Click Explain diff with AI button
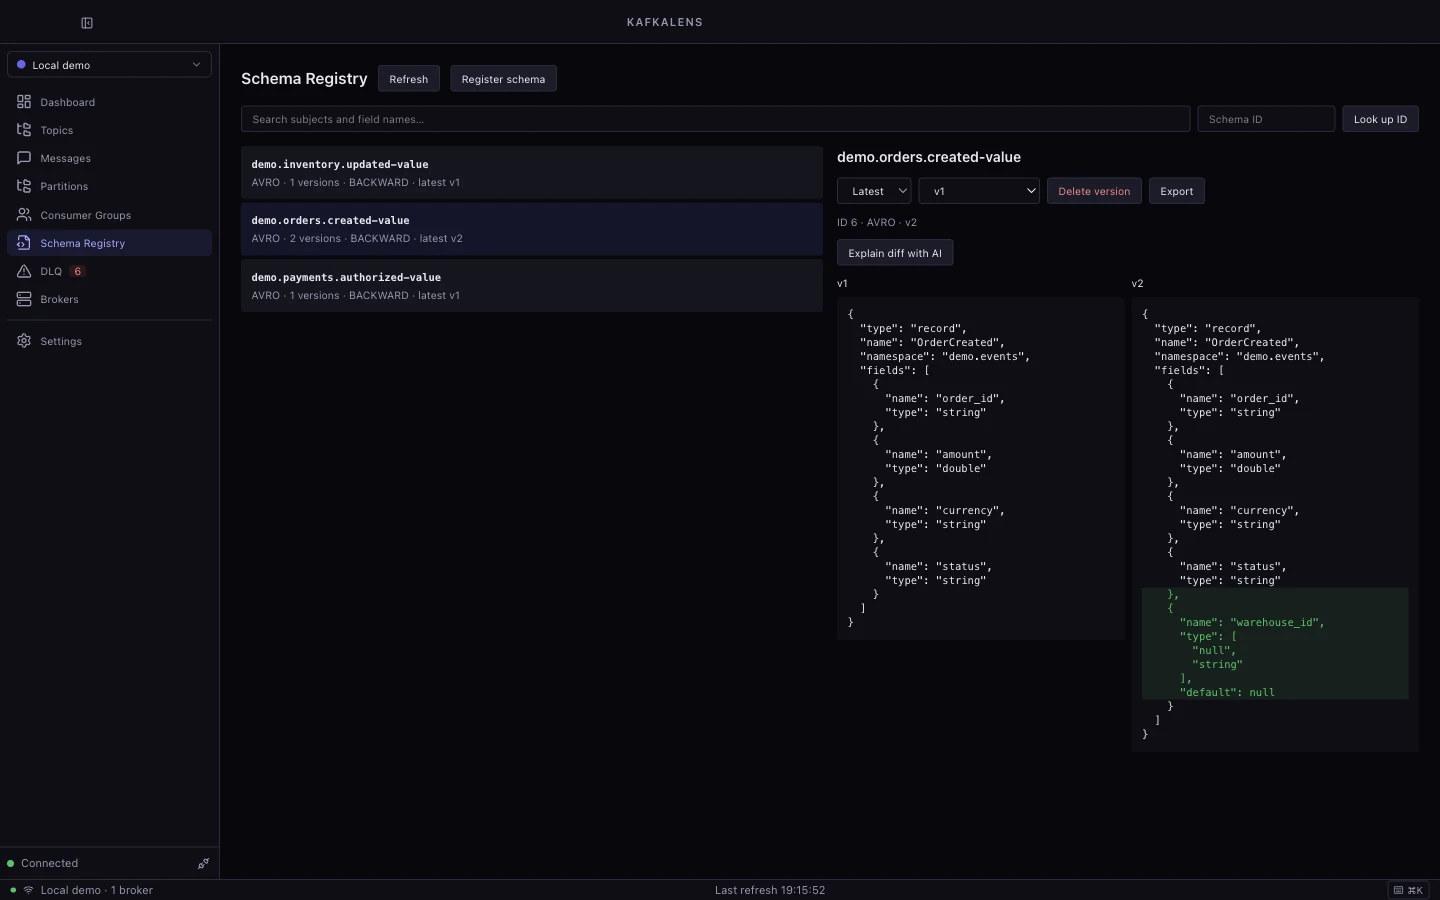The height and width of the screenshot is (900, 1440). pos(895,253)
